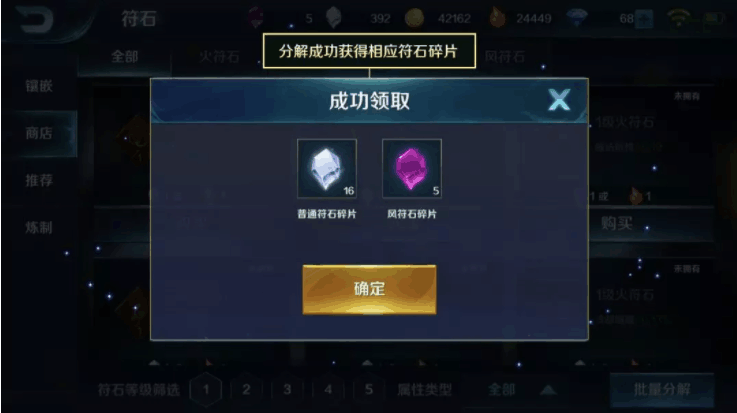Click the 批量分解 button

(662, 390)
